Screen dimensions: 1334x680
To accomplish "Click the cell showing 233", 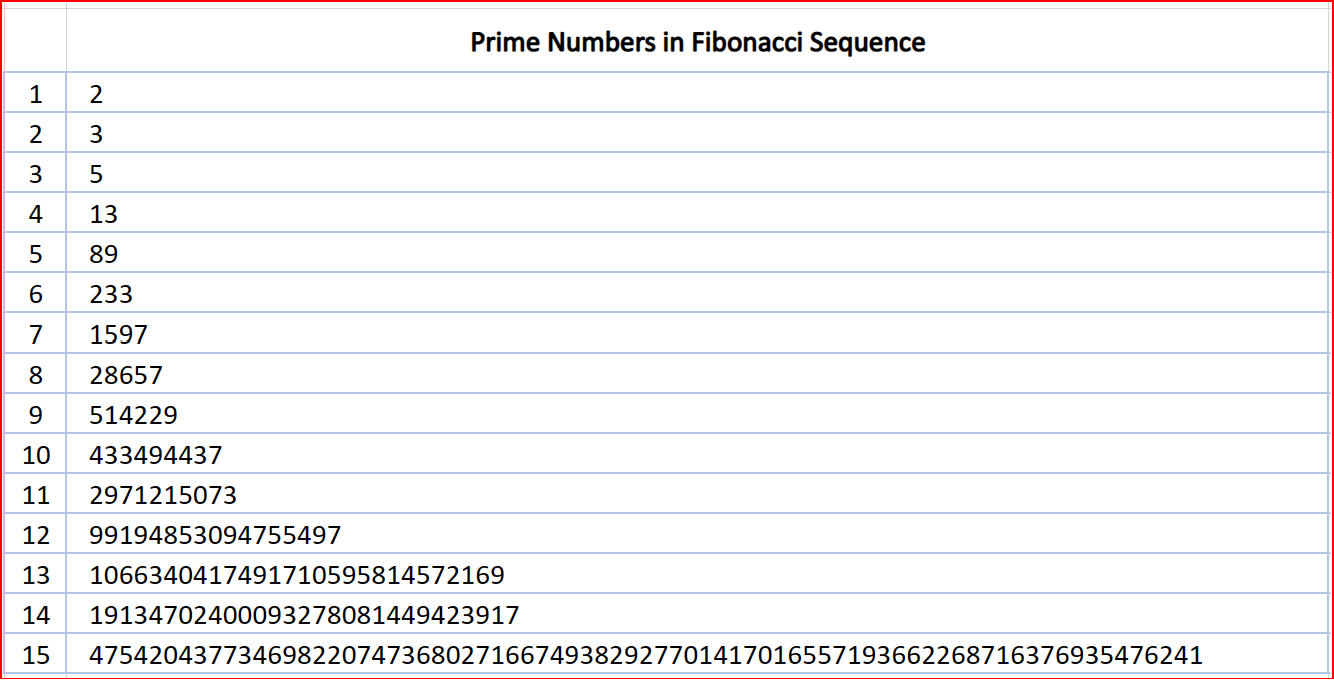I will click(110, 294).
